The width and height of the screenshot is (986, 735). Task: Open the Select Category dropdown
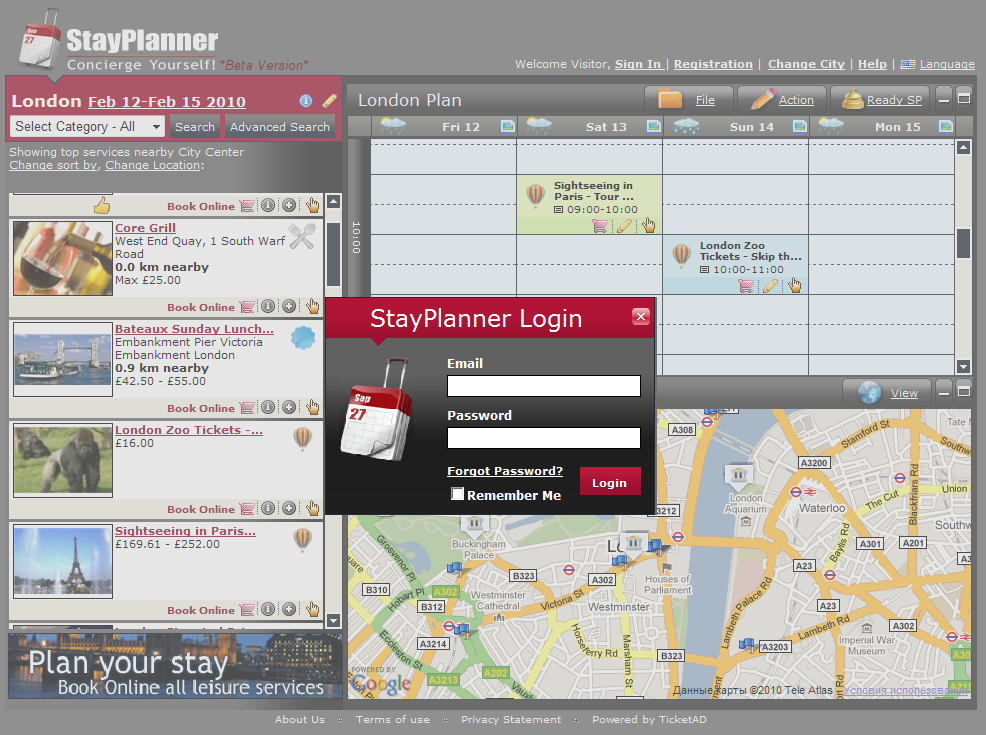(87, 126)
